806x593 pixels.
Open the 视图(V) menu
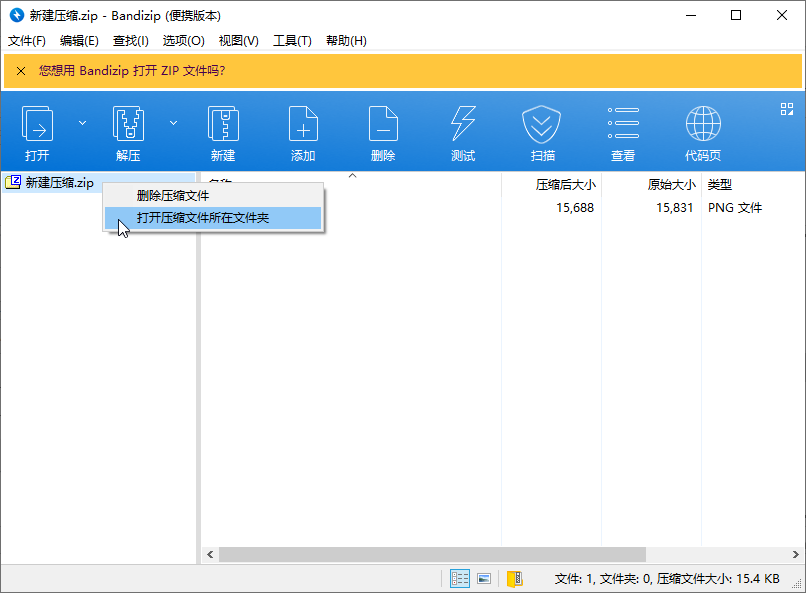(x=239, y=41)
